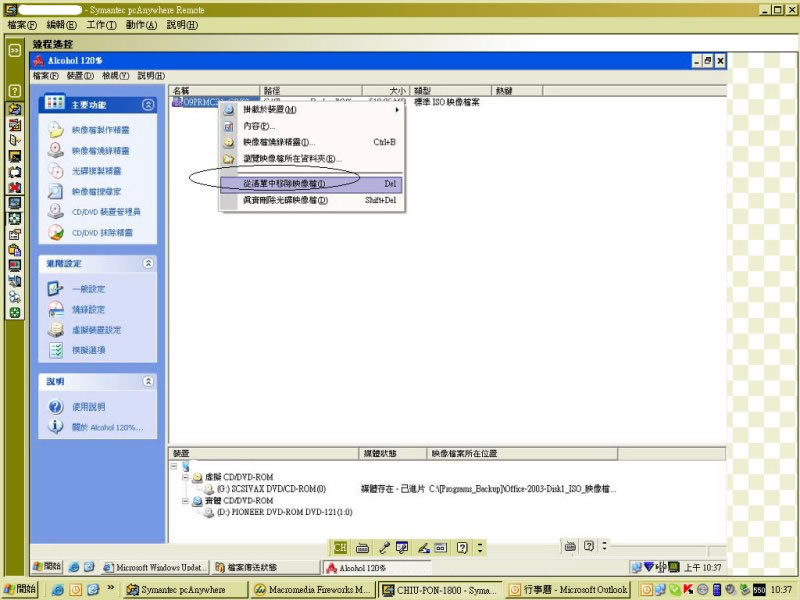Switch to Symantec pcAnywhere taskbar button

(x=185, y=590)
